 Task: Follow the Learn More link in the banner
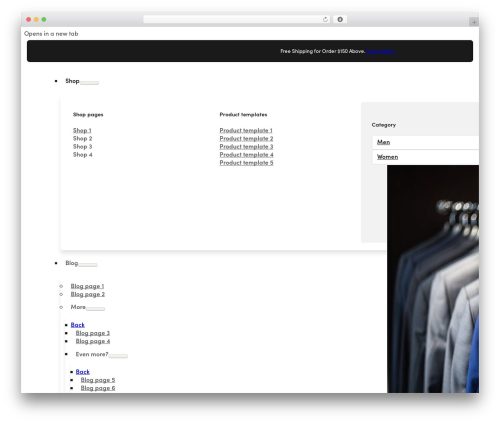coord(380,51)
